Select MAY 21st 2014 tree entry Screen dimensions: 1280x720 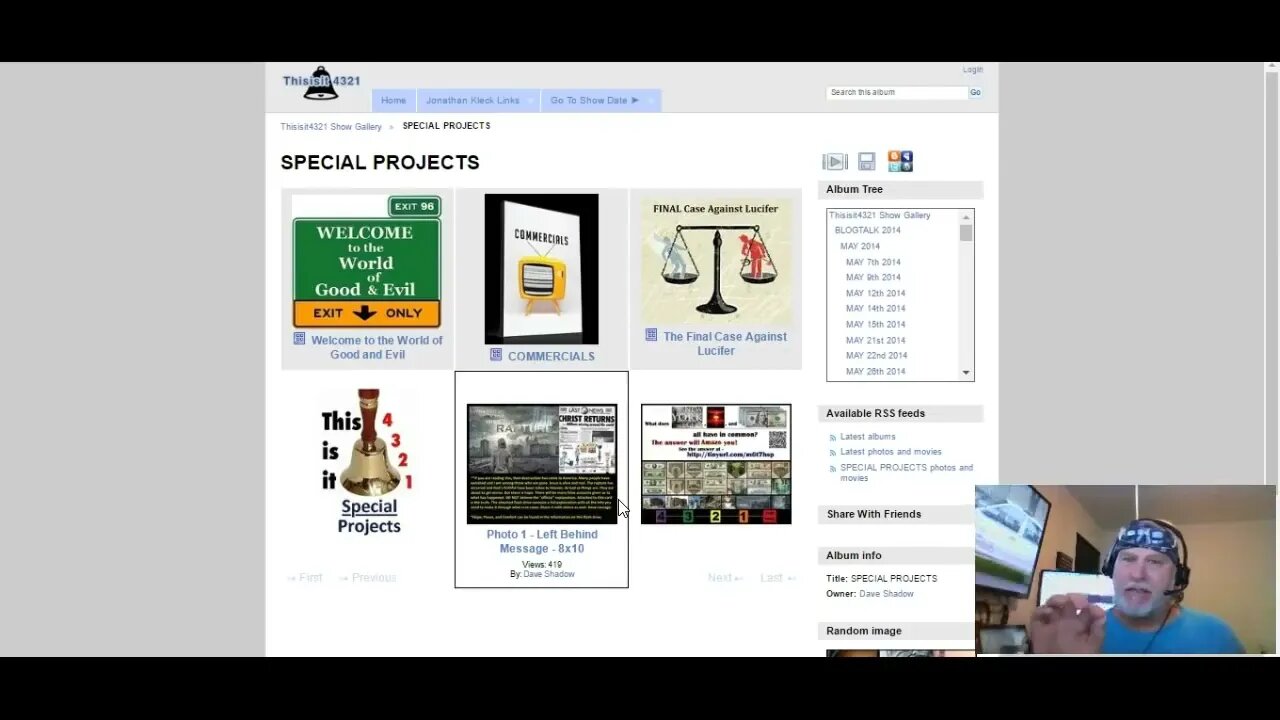tap(876, 340)
